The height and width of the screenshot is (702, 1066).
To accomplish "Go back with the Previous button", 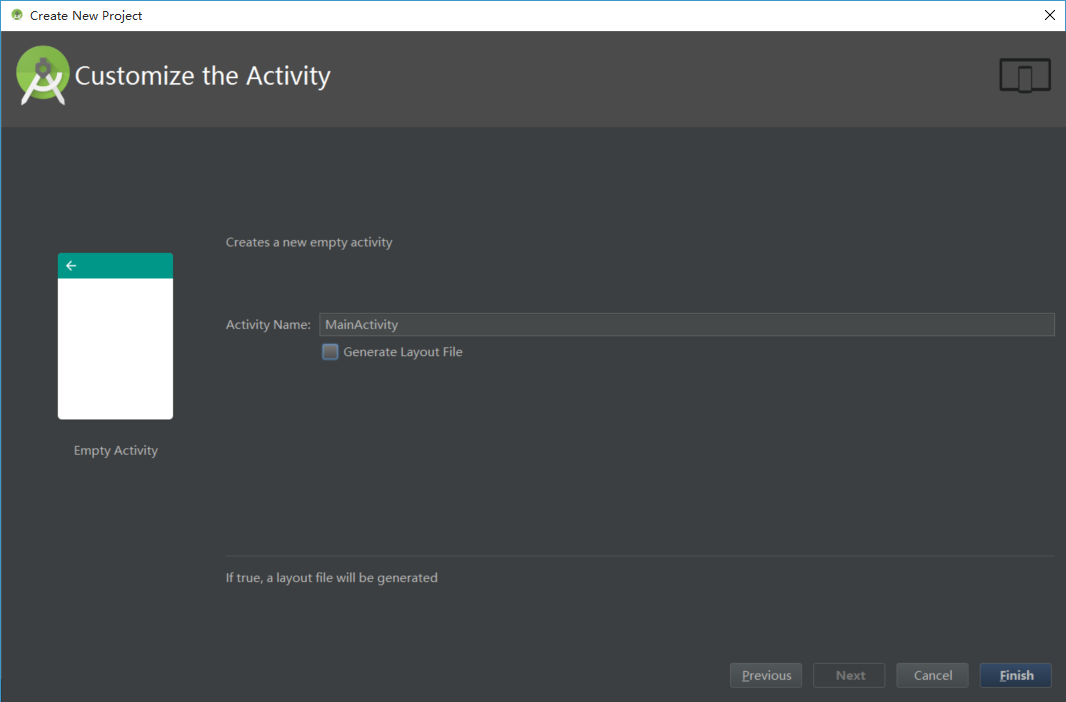I will click(766, 675).
